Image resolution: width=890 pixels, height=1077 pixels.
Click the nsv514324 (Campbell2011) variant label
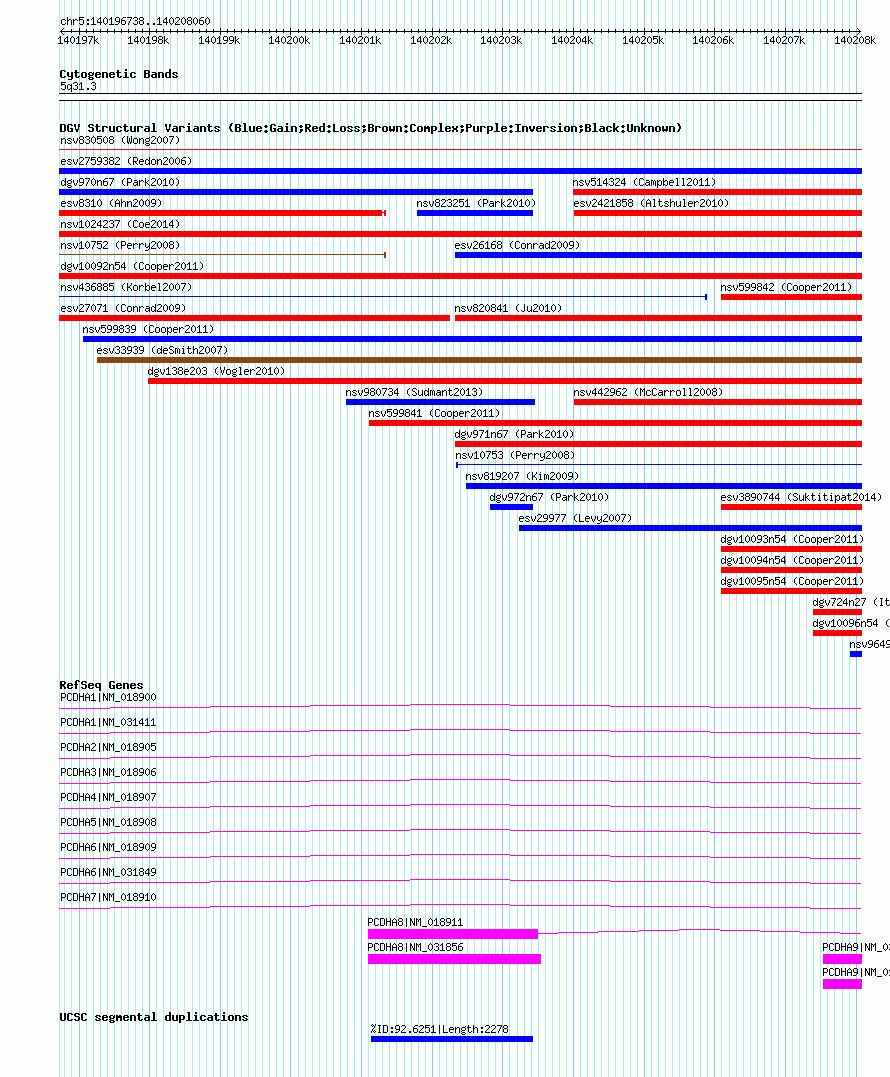(x=644, y=182)
